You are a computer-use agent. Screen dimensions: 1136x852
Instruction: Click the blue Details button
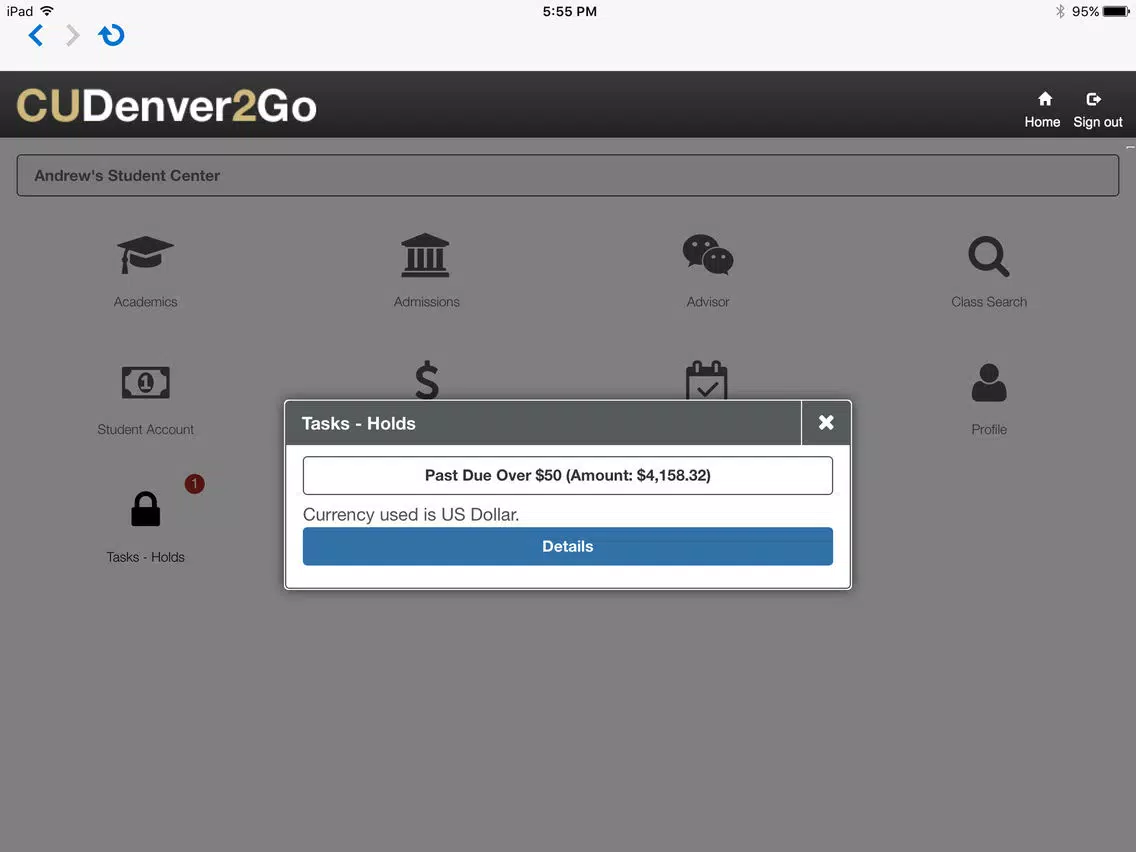[x=567, y=546]
